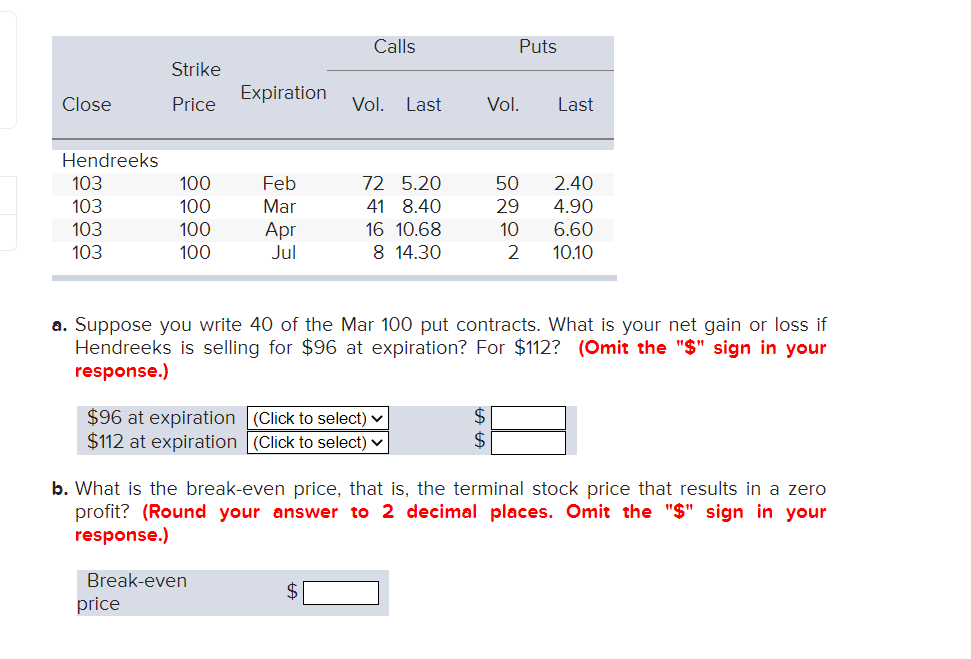Click the Calls column heading
Image resolution: width=971 pixels, height=659 pixels.
(394, 46)
